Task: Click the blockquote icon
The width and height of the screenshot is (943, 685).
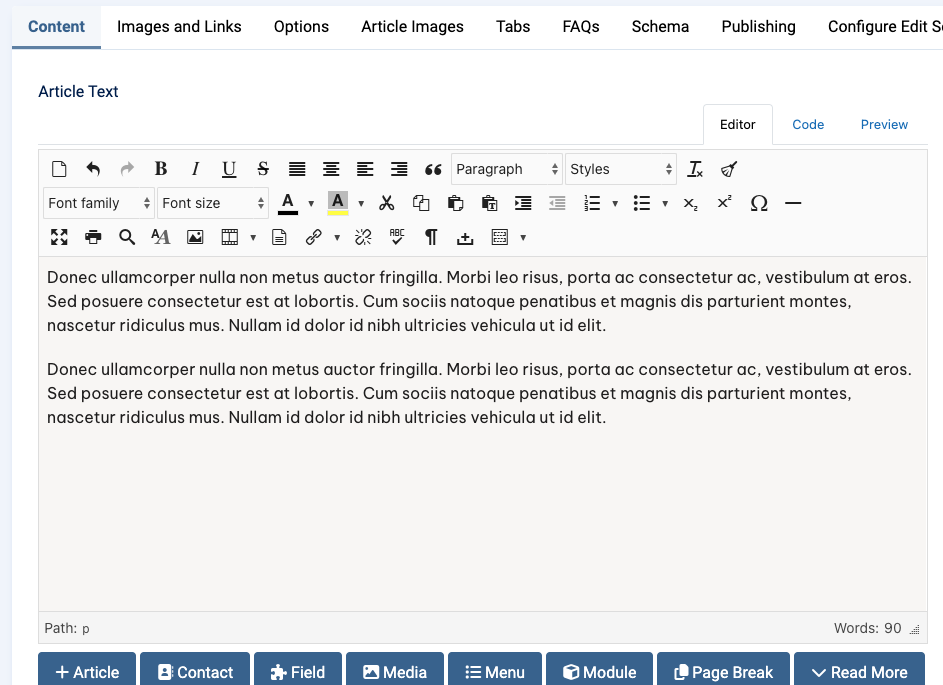Action: coord(433,169)
